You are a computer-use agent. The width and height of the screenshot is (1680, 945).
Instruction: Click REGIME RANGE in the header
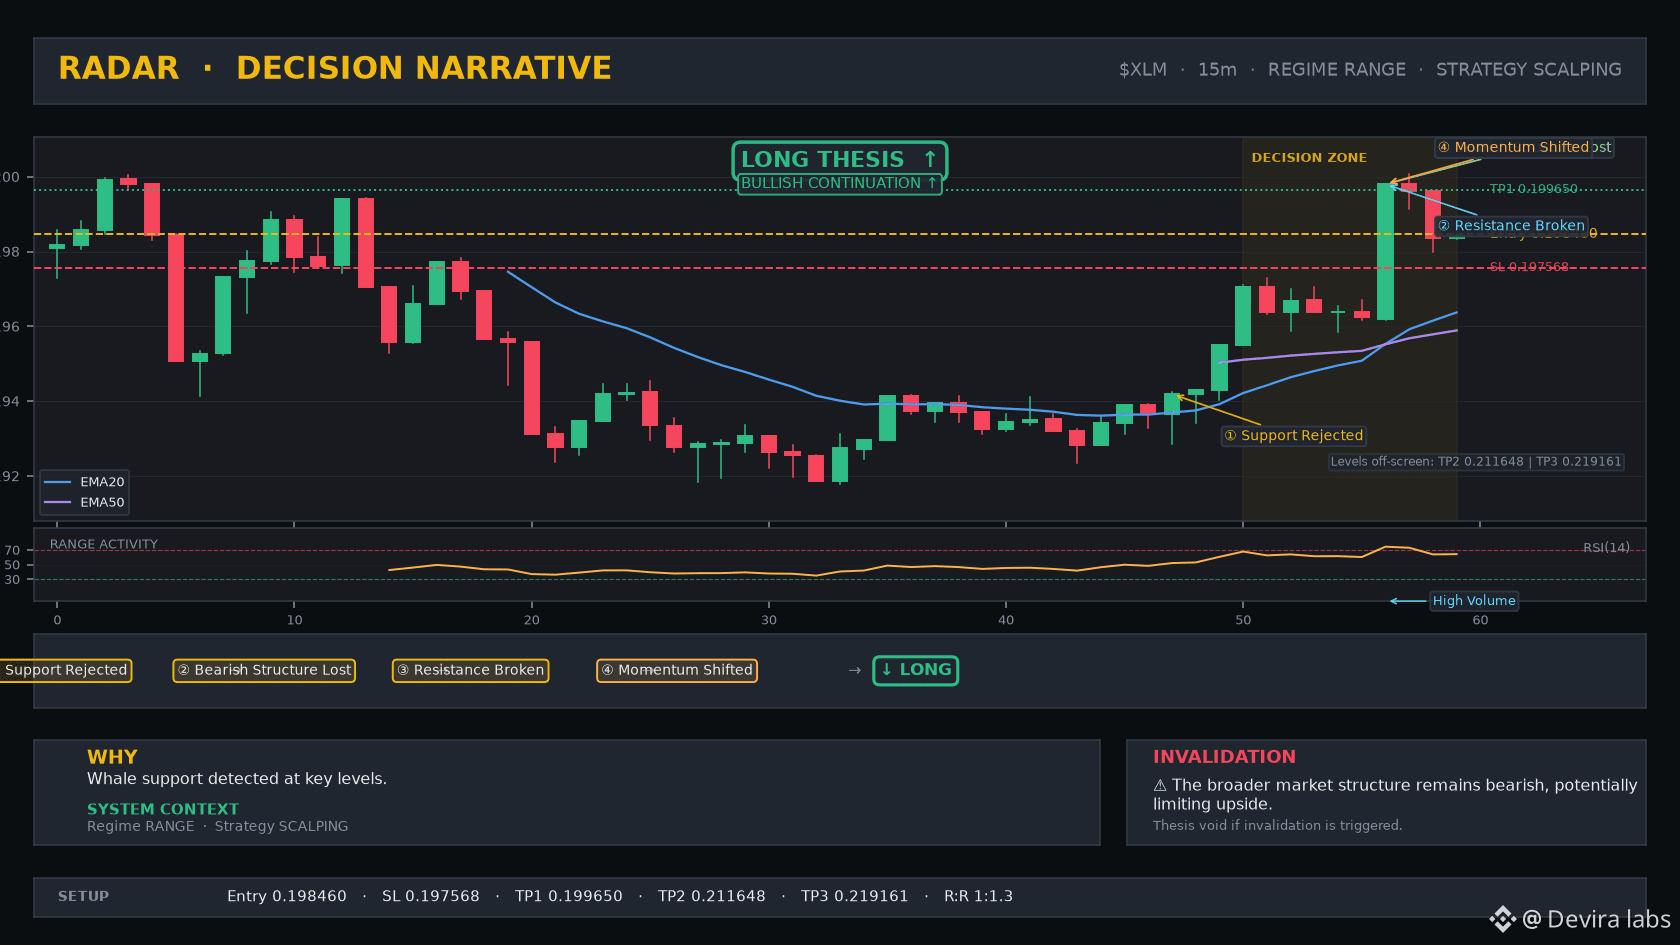pyautogui.click(x=1337, y=70)
